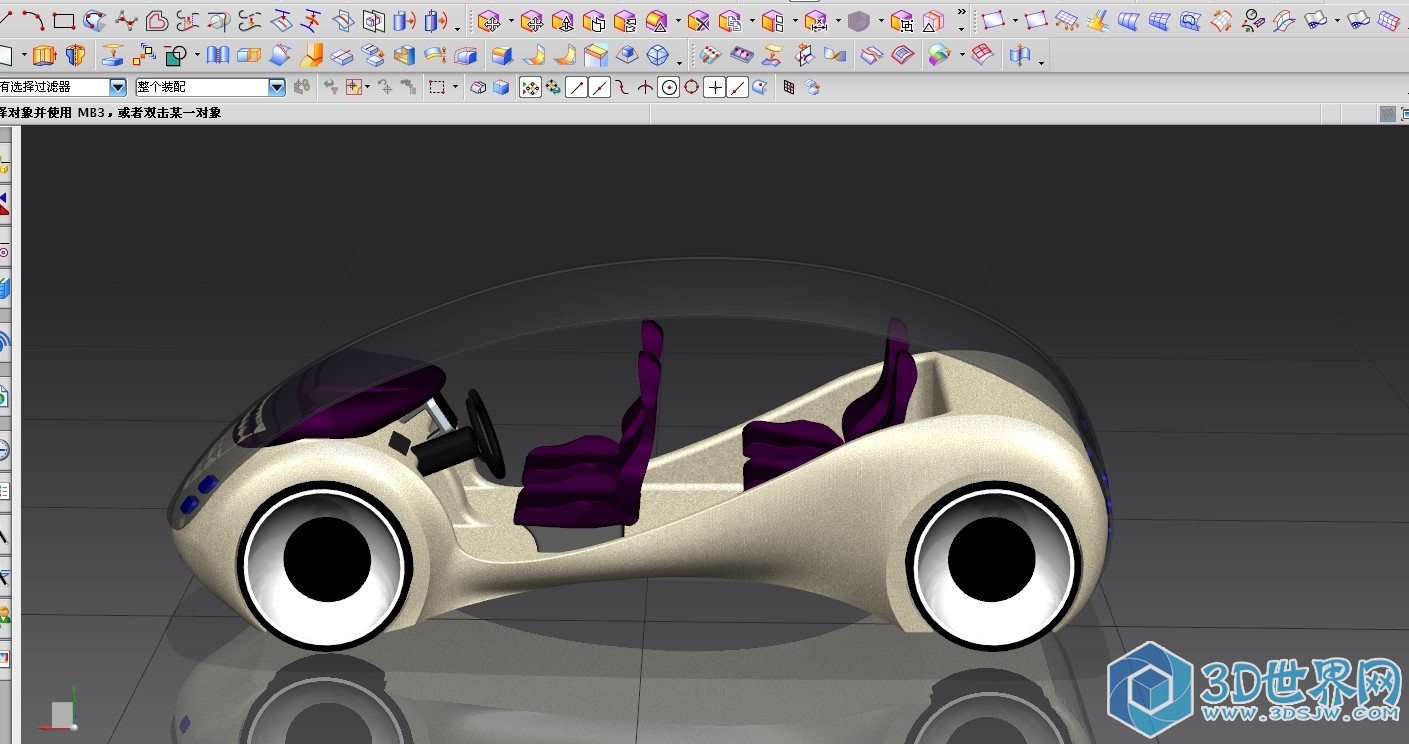This screenshot has height=744, width=1409.
Task: Select the Shell hollow box tool
Action: coord(405,55)
